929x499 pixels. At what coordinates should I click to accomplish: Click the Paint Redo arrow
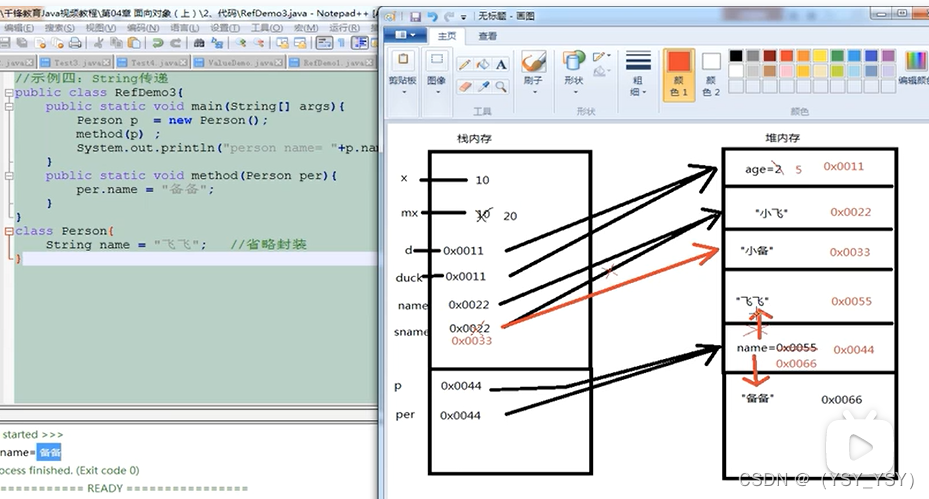tap(449, 16)
